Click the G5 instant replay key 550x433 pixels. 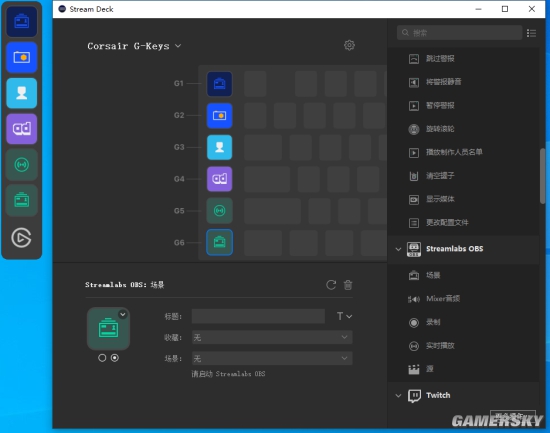(219, 211)
